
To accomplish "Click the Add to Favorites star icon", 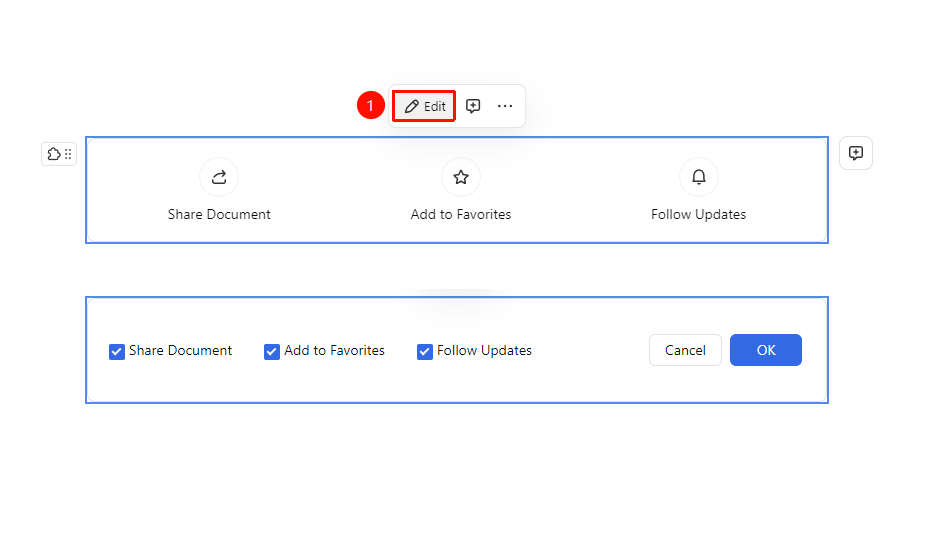I will (x=461, y=177).
